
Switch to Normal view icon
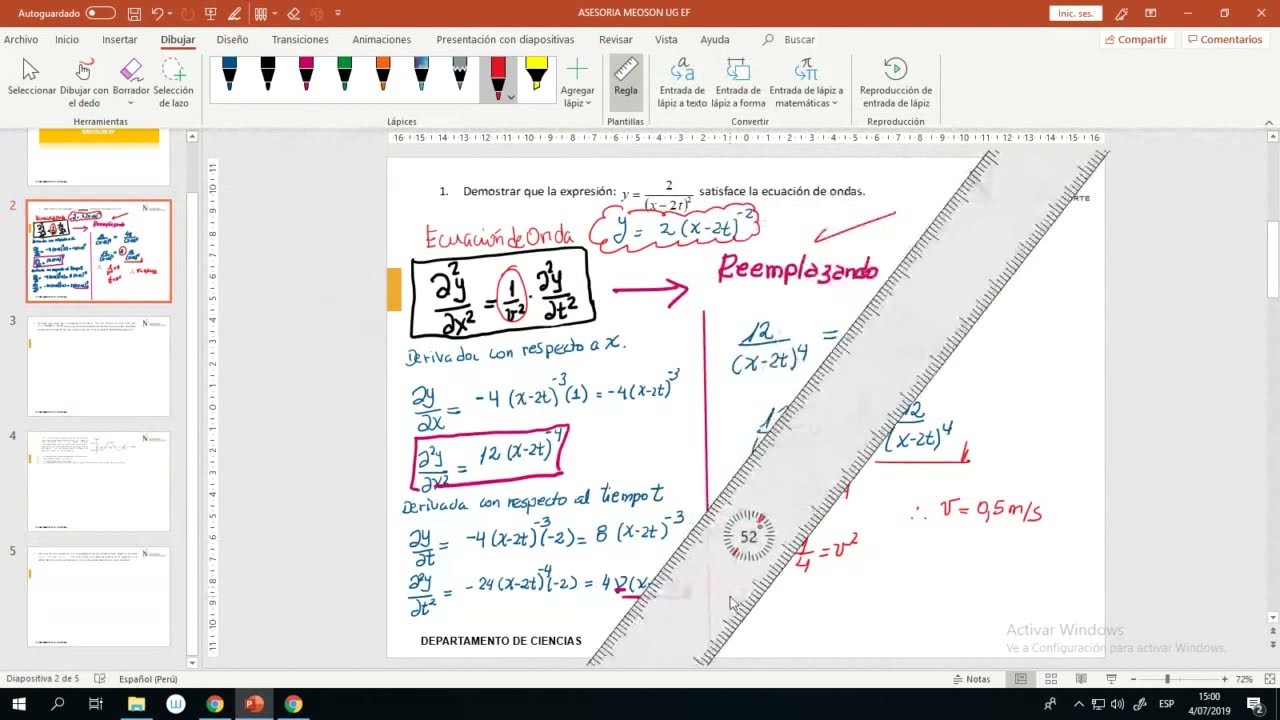click(1021, 679)
